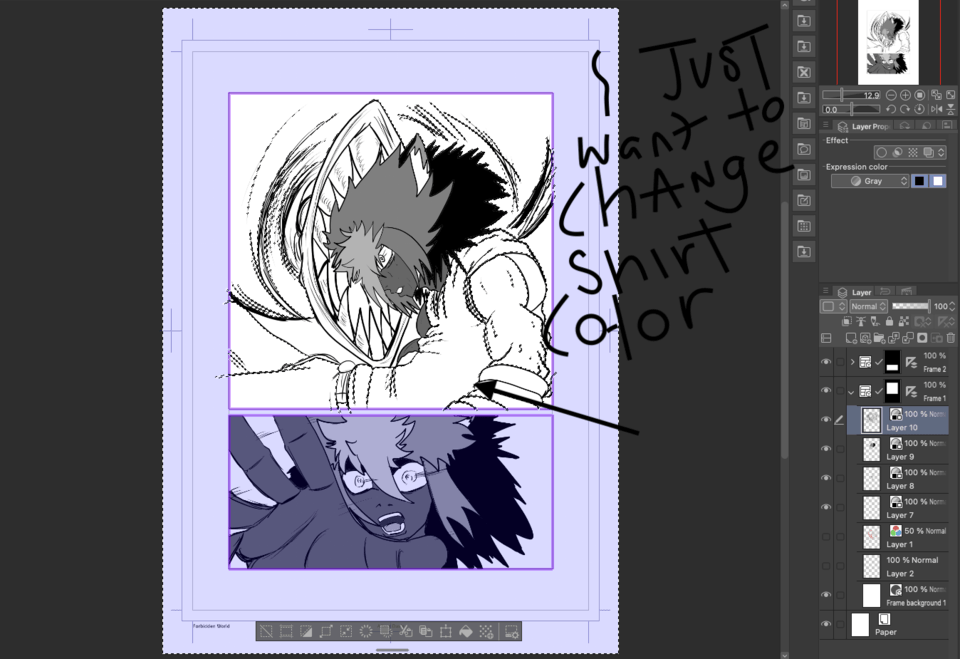960x659 pixels.
Task: Toggle the Lock transparent pixels icon
Action: [x=904, y=321]
